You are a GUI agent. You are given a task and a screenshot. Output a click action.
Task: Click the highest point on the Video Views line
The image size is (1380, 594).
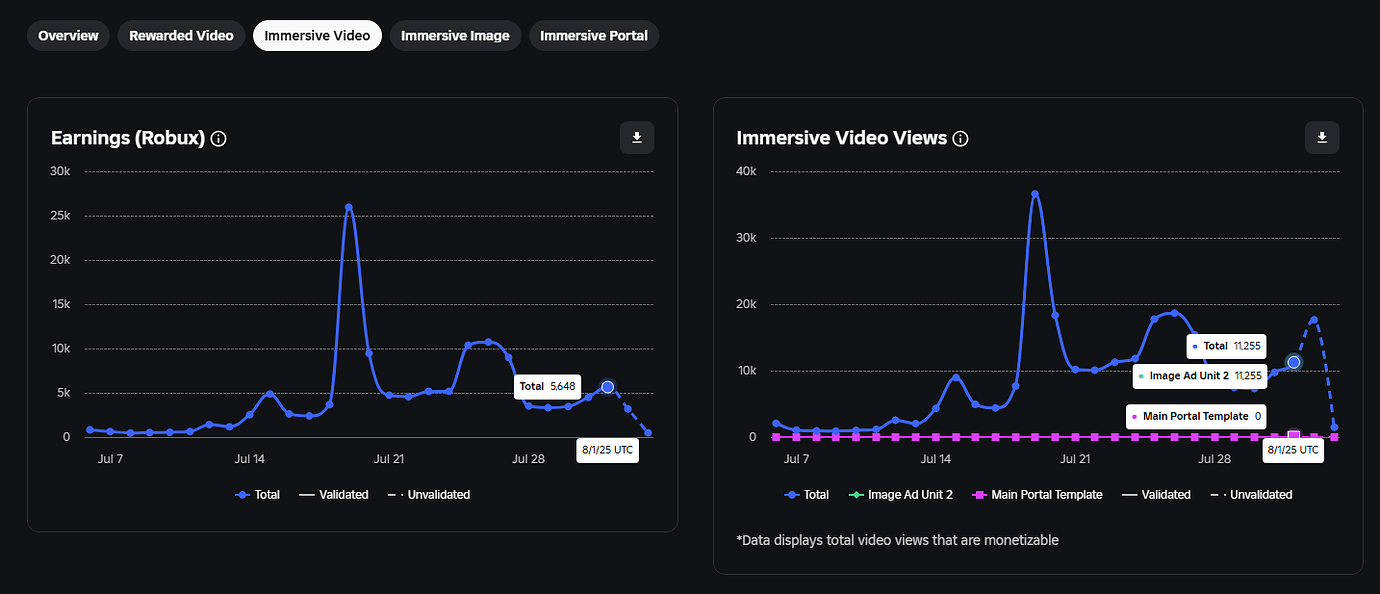point(1035,194)
